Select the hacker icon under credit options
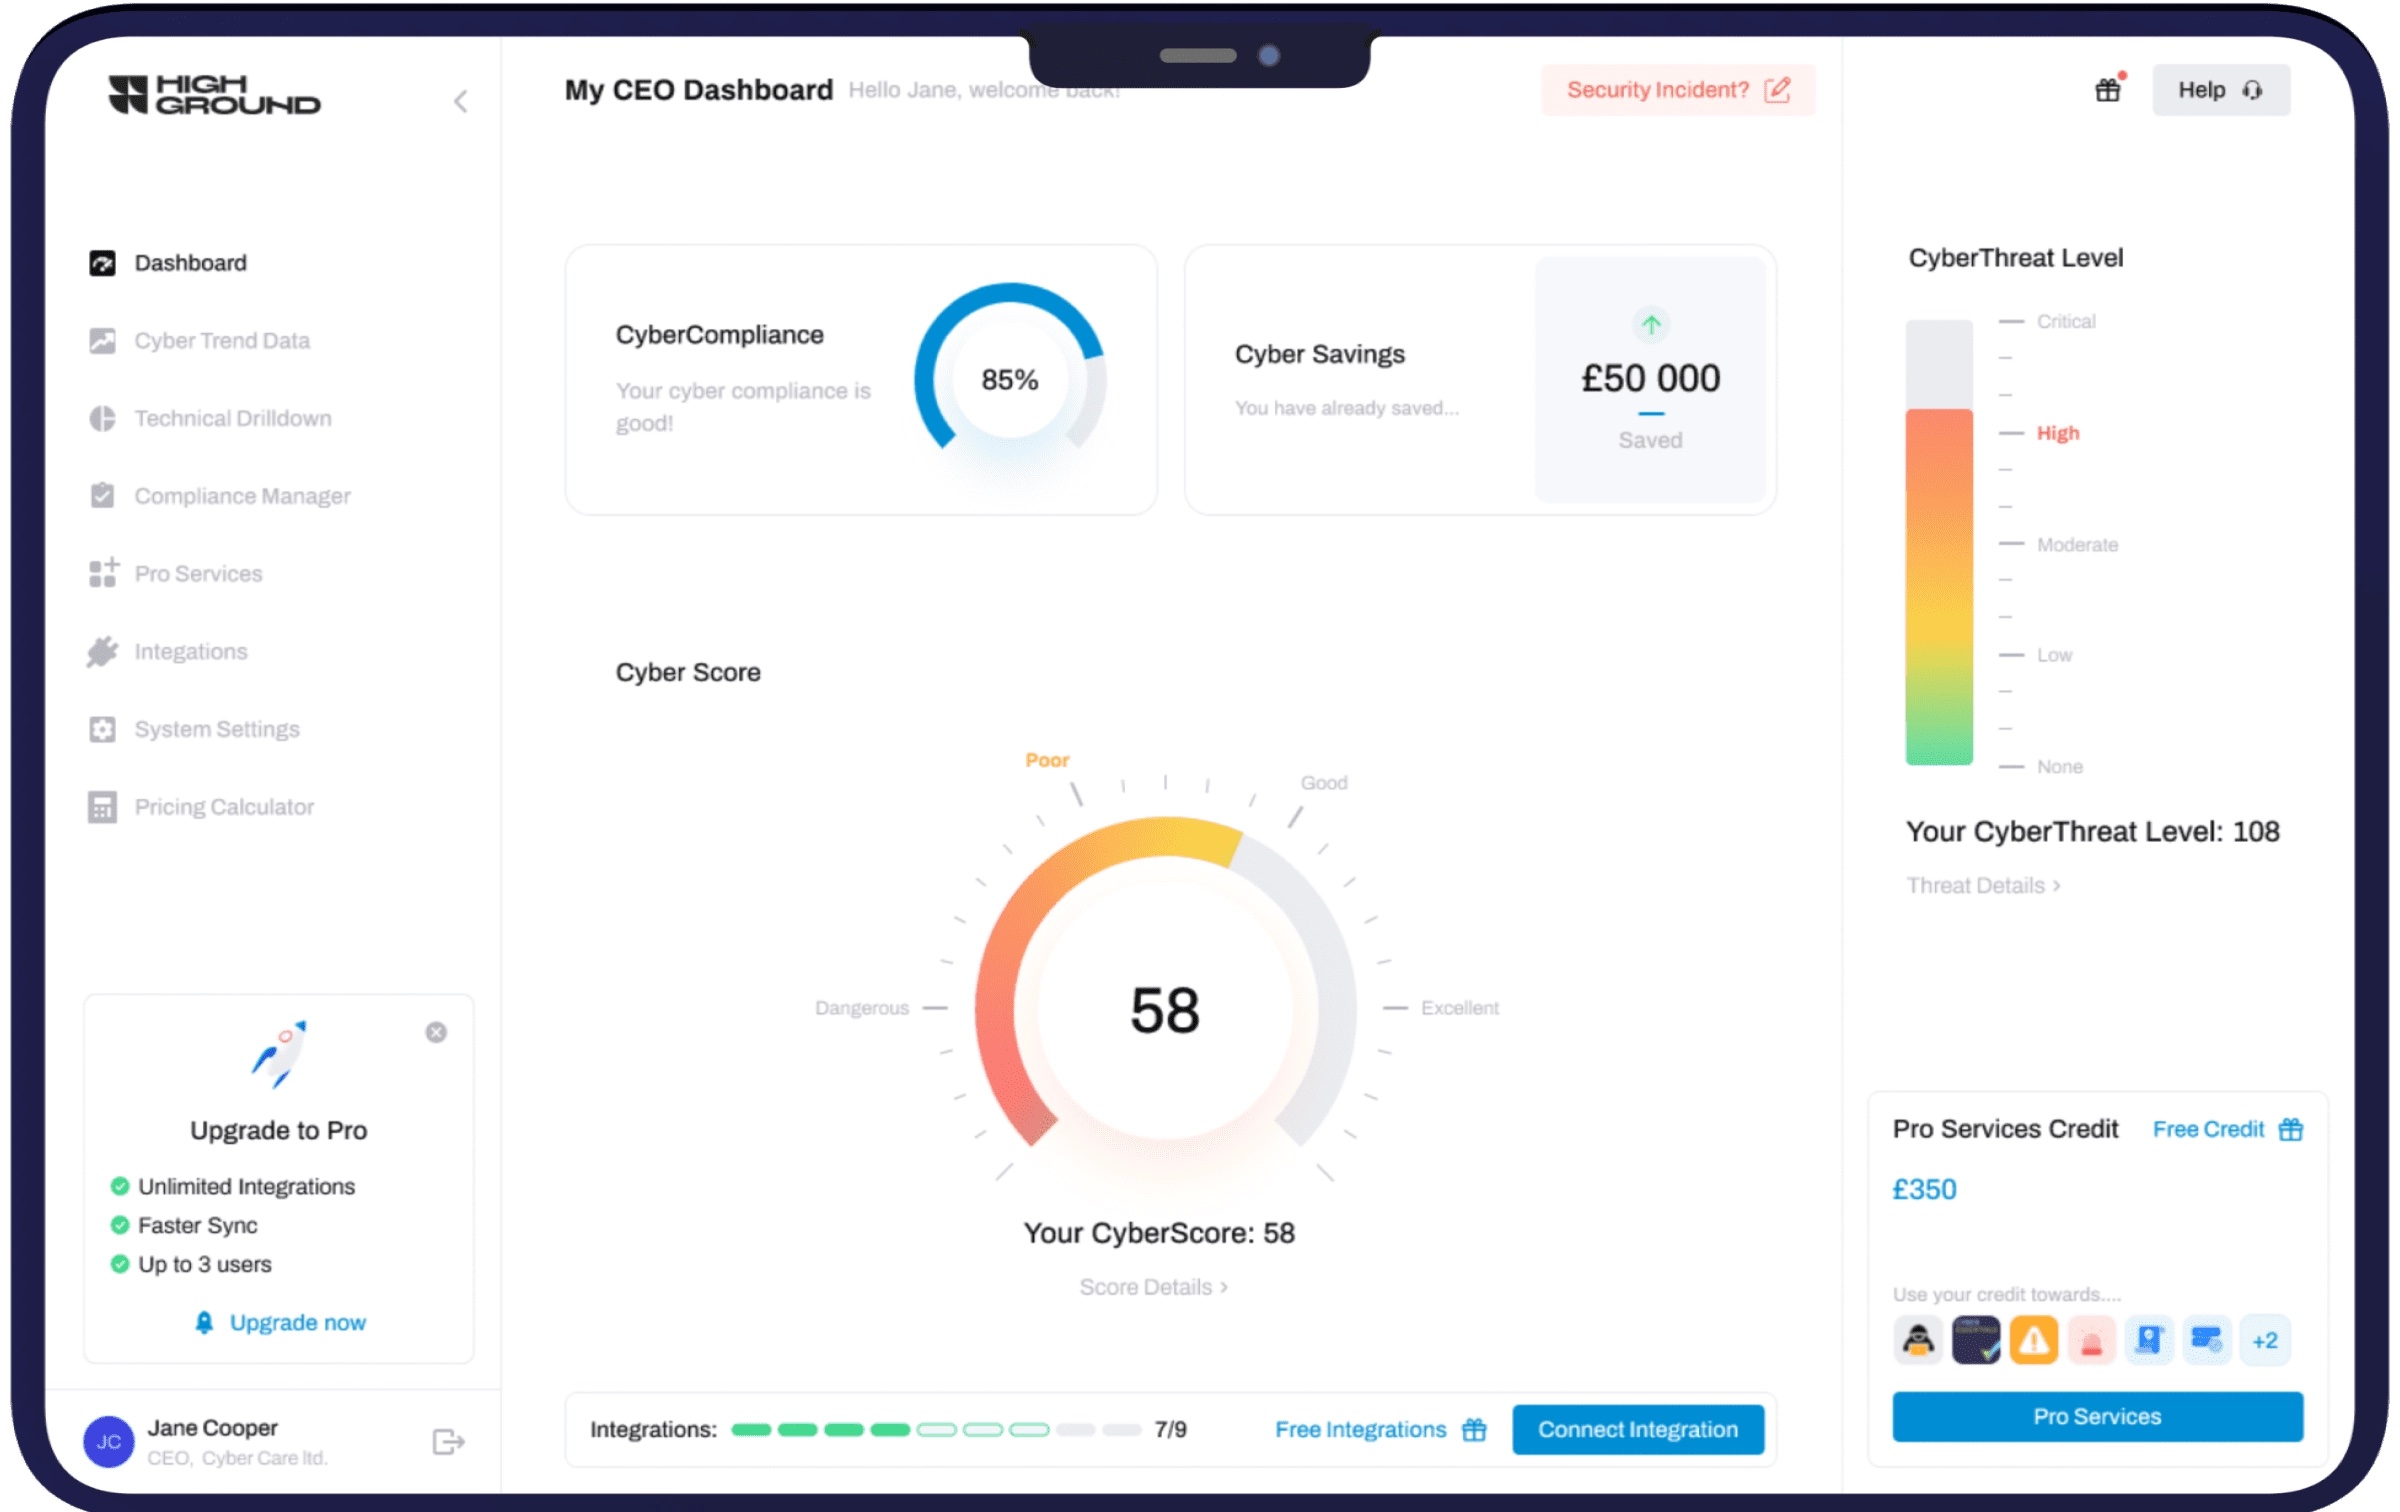The width and height of the screenshot is (2400, 1512). (1917, 1340)
